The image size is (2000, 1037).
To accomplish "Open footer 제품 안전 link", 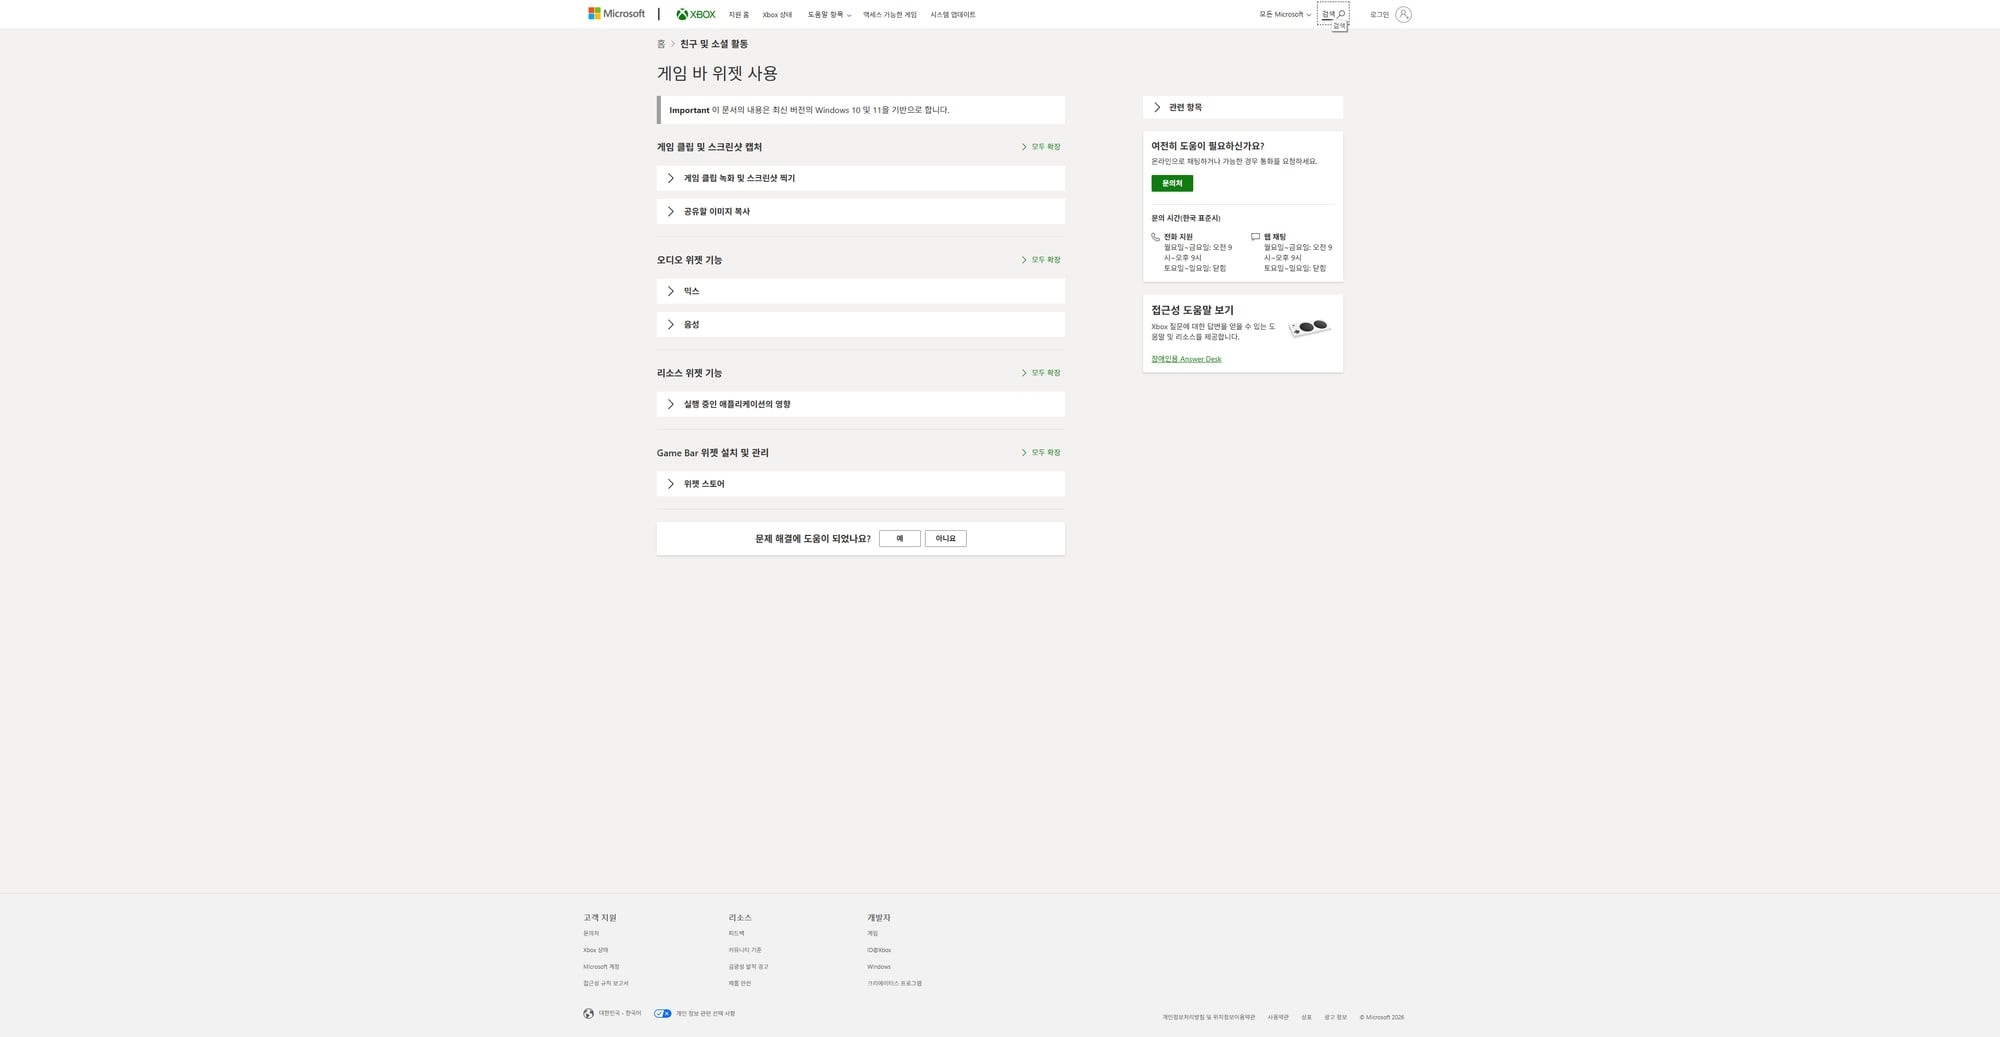I will (740, 984).
